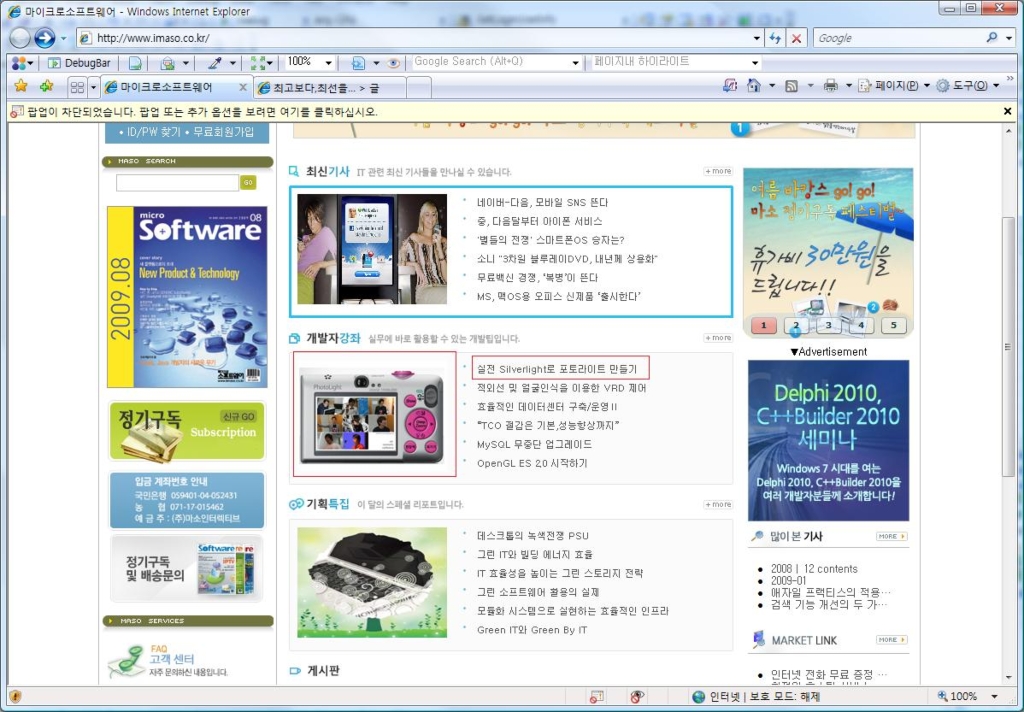Open the Print options dropdown arrow
Screen dimensions: 1024x712
[x=848, y=86]
